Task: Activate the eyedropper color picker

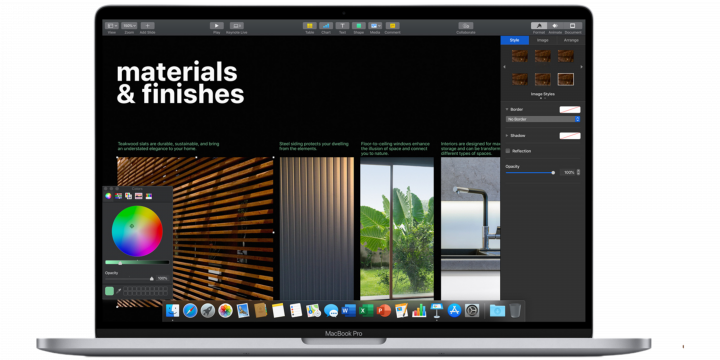Action: point(118,291)
